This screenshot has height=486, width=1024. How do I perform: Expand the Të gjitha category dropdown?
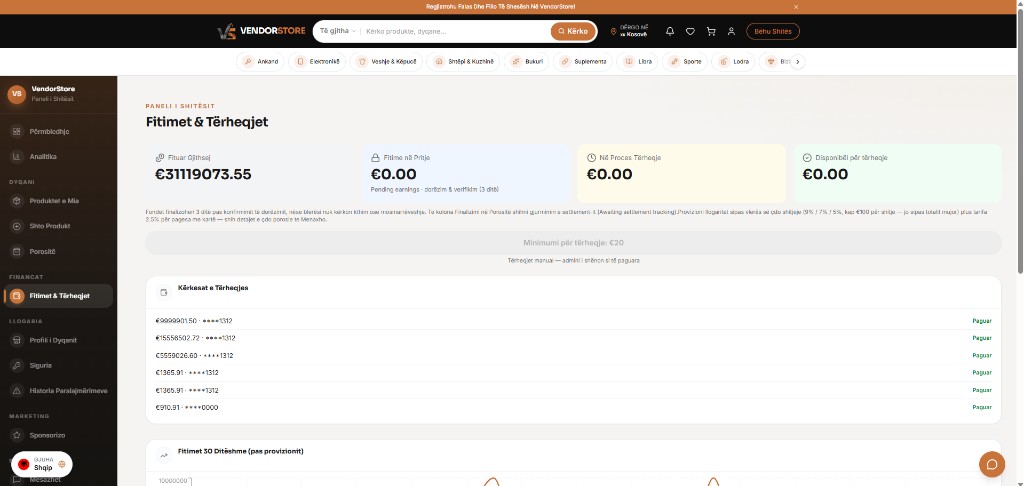point(338,31)
